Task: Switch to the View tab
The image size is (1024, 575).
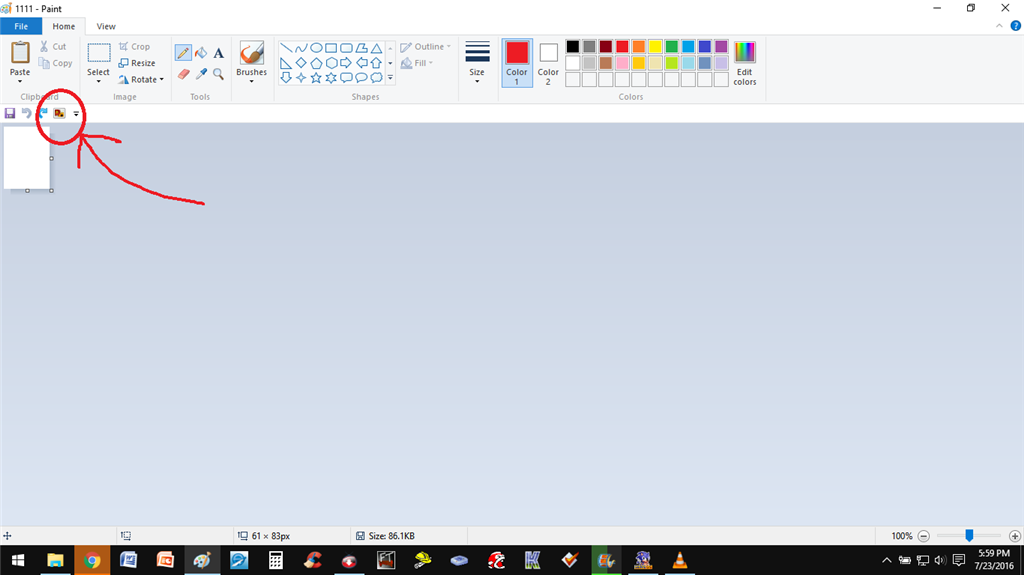Action: coord(106,26)
